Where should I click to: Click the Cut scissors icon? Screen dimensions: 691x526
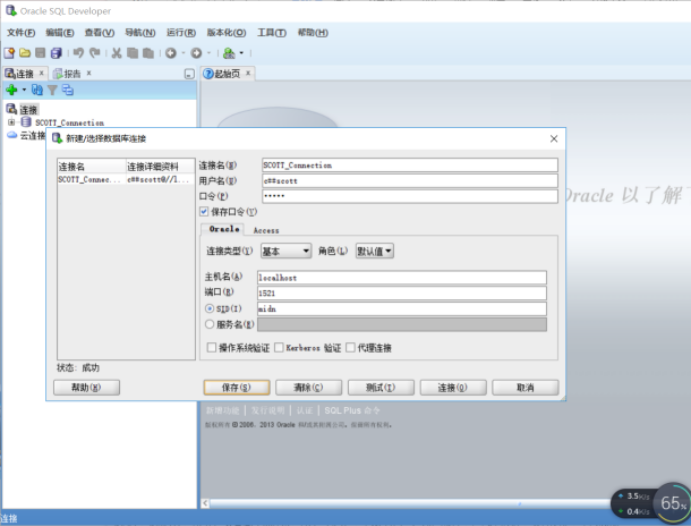coord(116,53)
